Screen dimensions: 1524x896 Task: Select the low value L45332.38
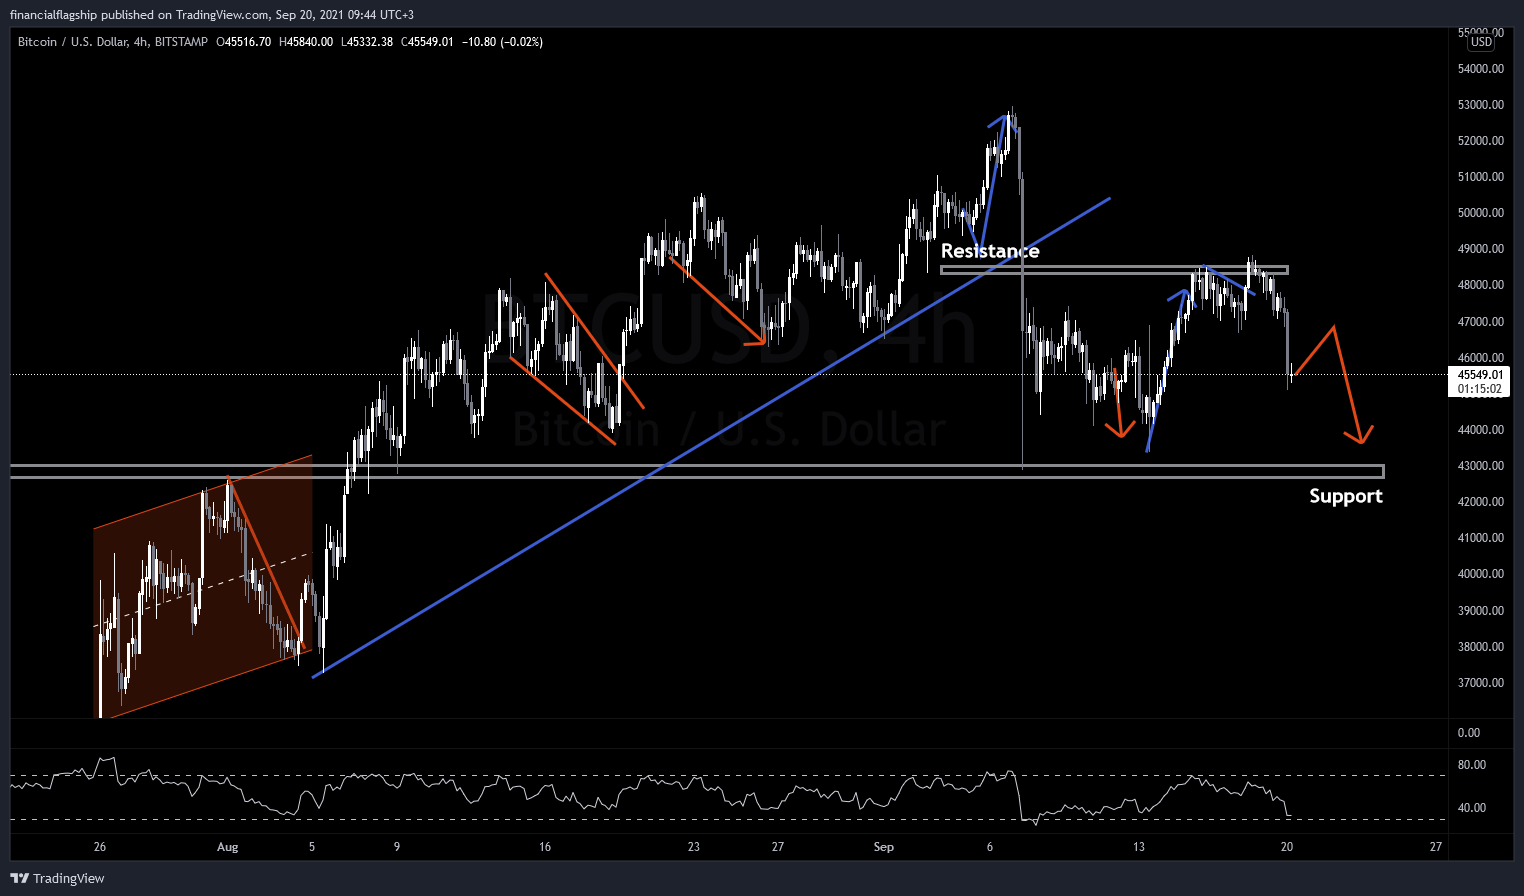[367, 42]
